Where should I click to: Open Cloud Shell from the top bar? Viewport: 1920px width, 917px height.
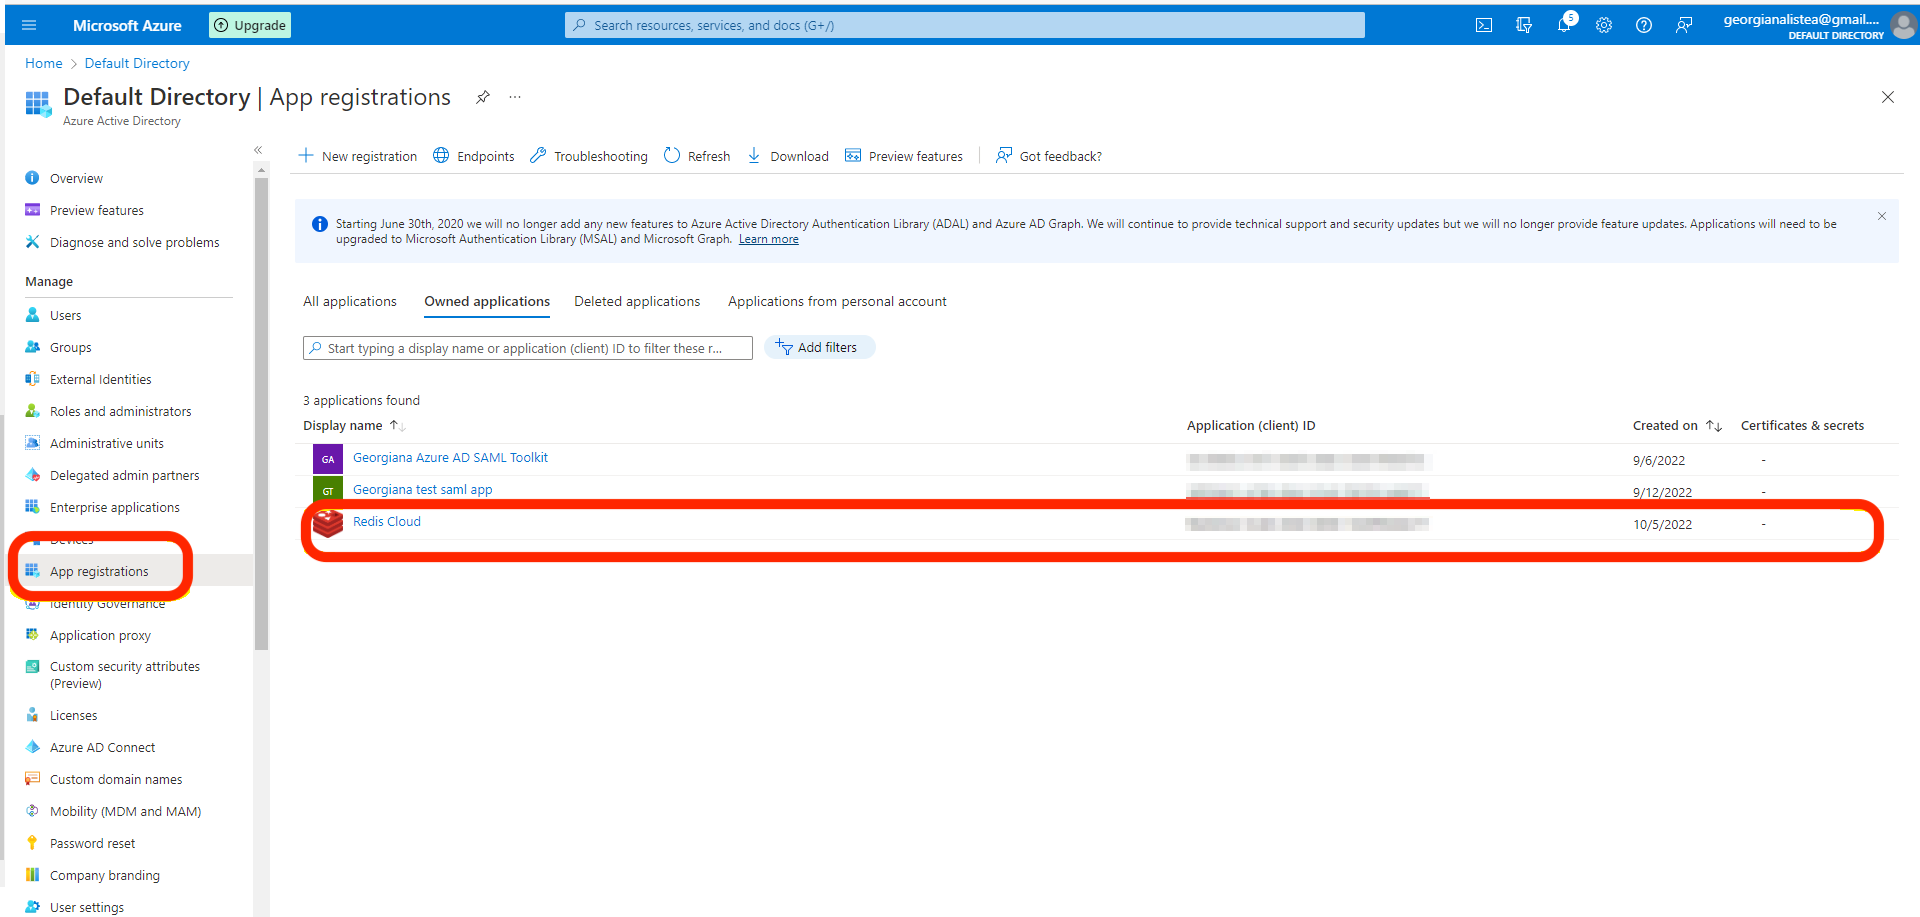pyautogui.click(x=1484, y=25)
